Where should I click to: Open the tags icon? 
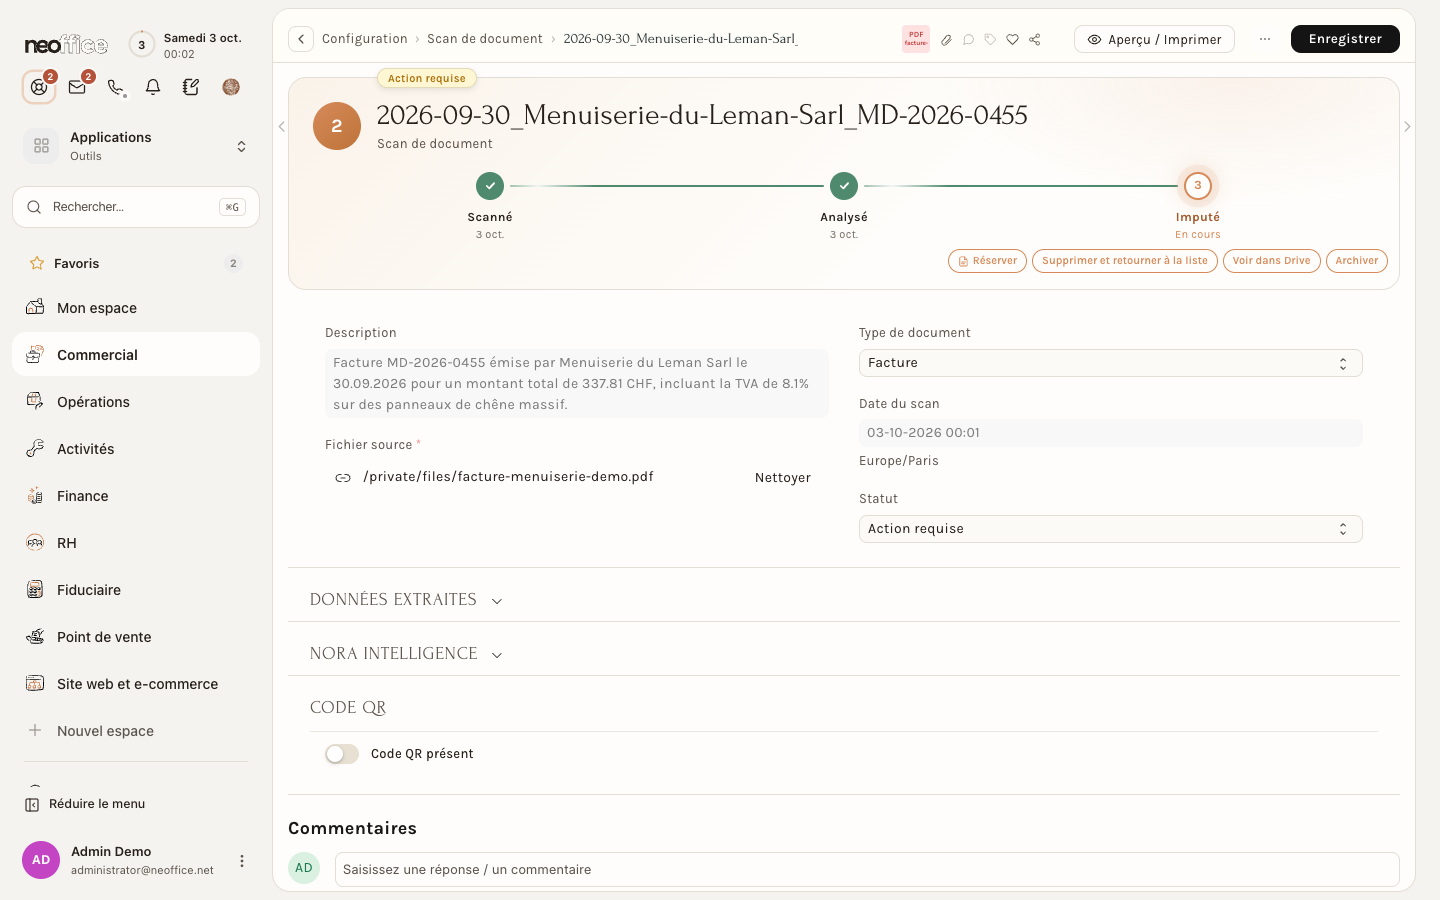(990, 40)
